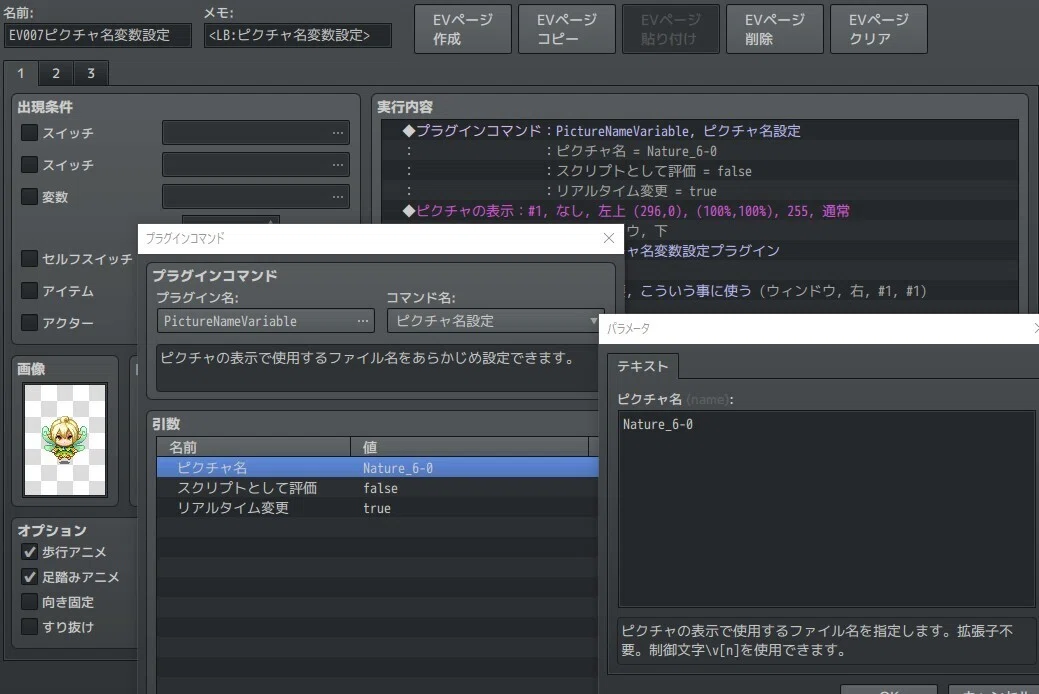The width and height of the screenshot is (1039, 694).
Task: Select the リアルタイム変更 = true content line
Action: [700, 191]
